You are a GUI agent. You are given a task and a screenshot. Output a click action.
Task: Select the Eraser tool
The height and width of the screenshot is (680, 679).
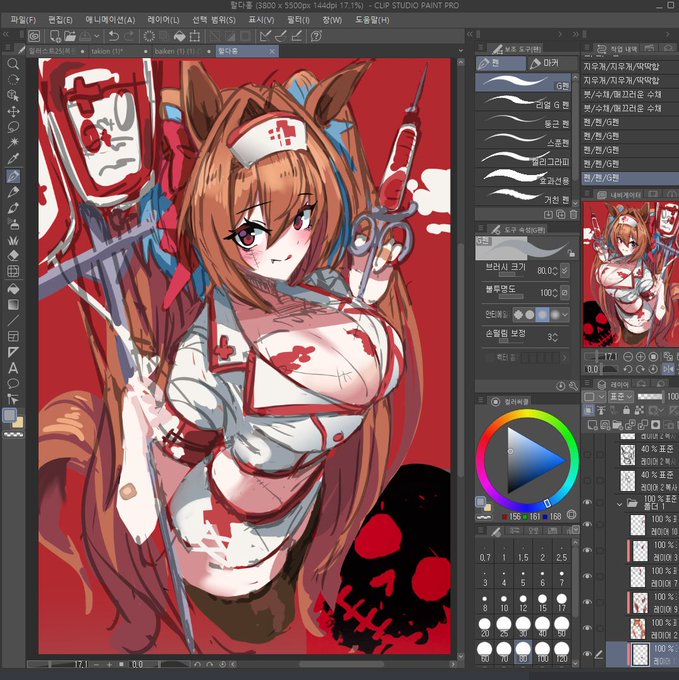13,255
